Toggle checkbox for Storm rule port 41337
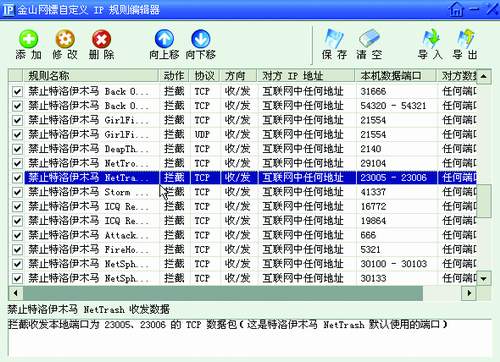This screenshot has height=362, width=500. [x=17, y=192]
